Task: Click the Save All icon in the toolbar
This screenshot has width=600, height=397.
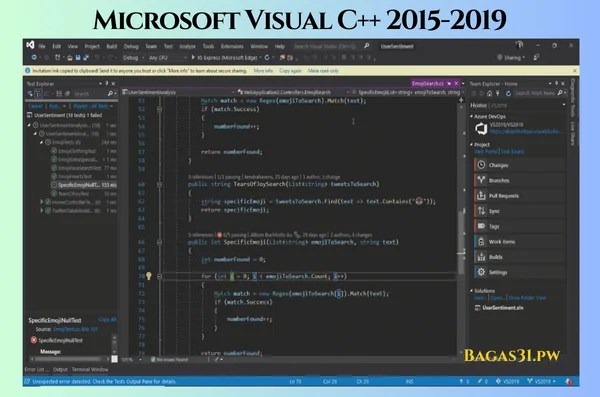Action: coord(86,58)
